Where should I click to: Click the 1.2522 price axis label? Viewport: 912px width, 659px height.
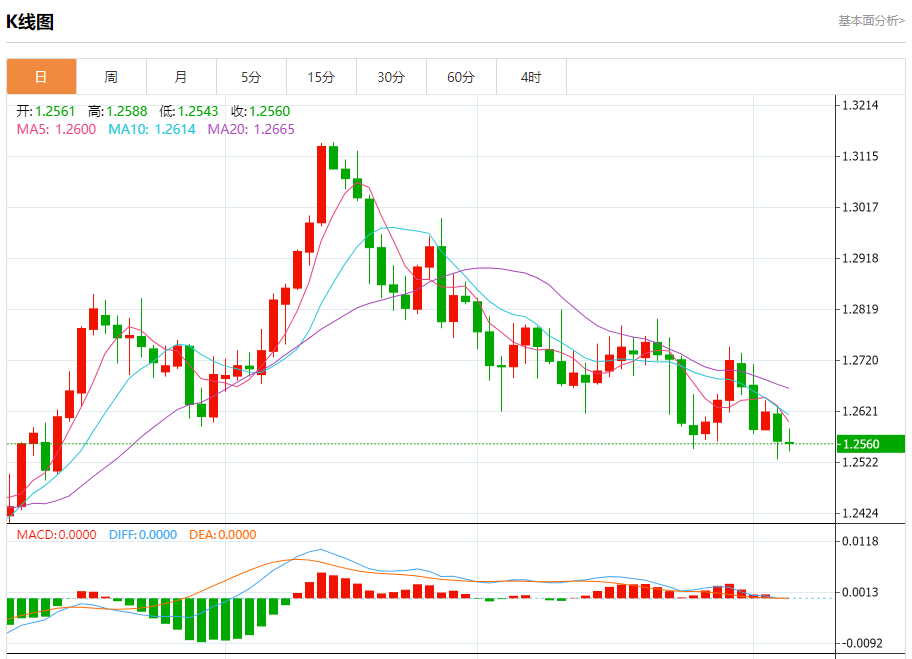pos(860,462)
